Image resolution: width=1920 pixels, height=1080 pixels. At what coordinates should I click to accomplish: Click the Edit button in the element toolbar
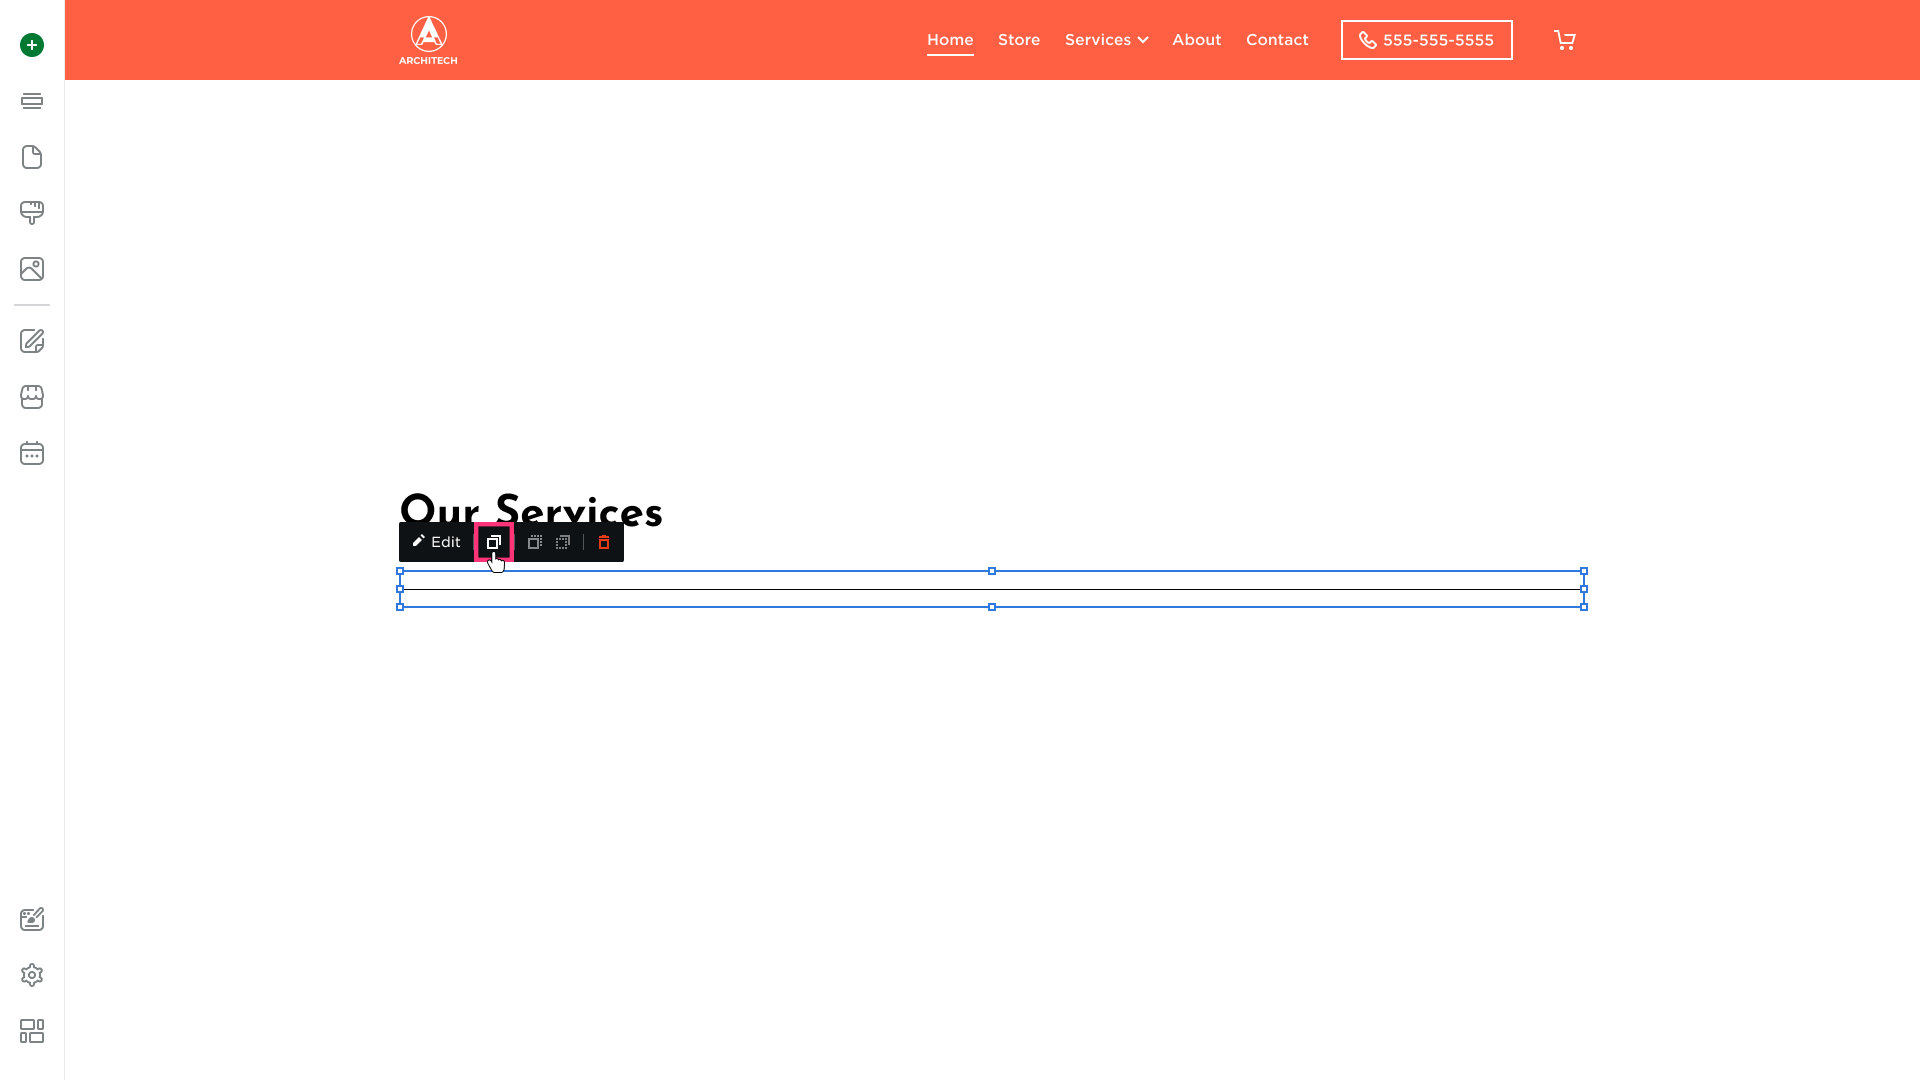click(x=437, y=542)
